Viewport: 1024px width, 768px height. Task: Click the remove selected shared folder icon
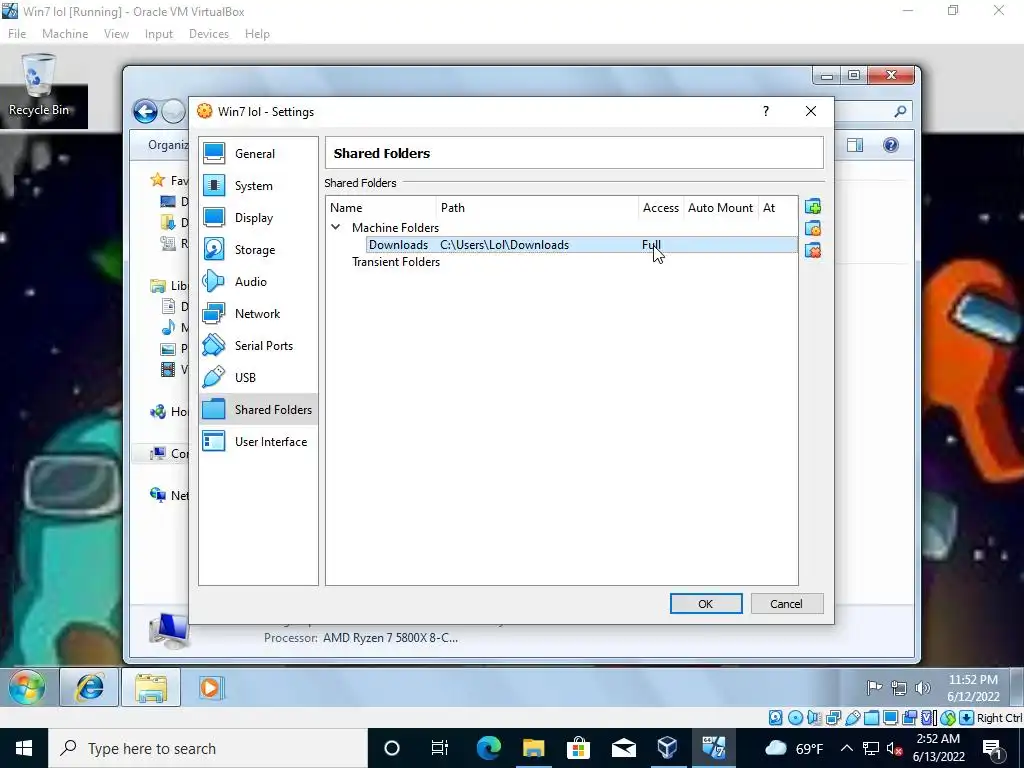[x=812, y=250]
